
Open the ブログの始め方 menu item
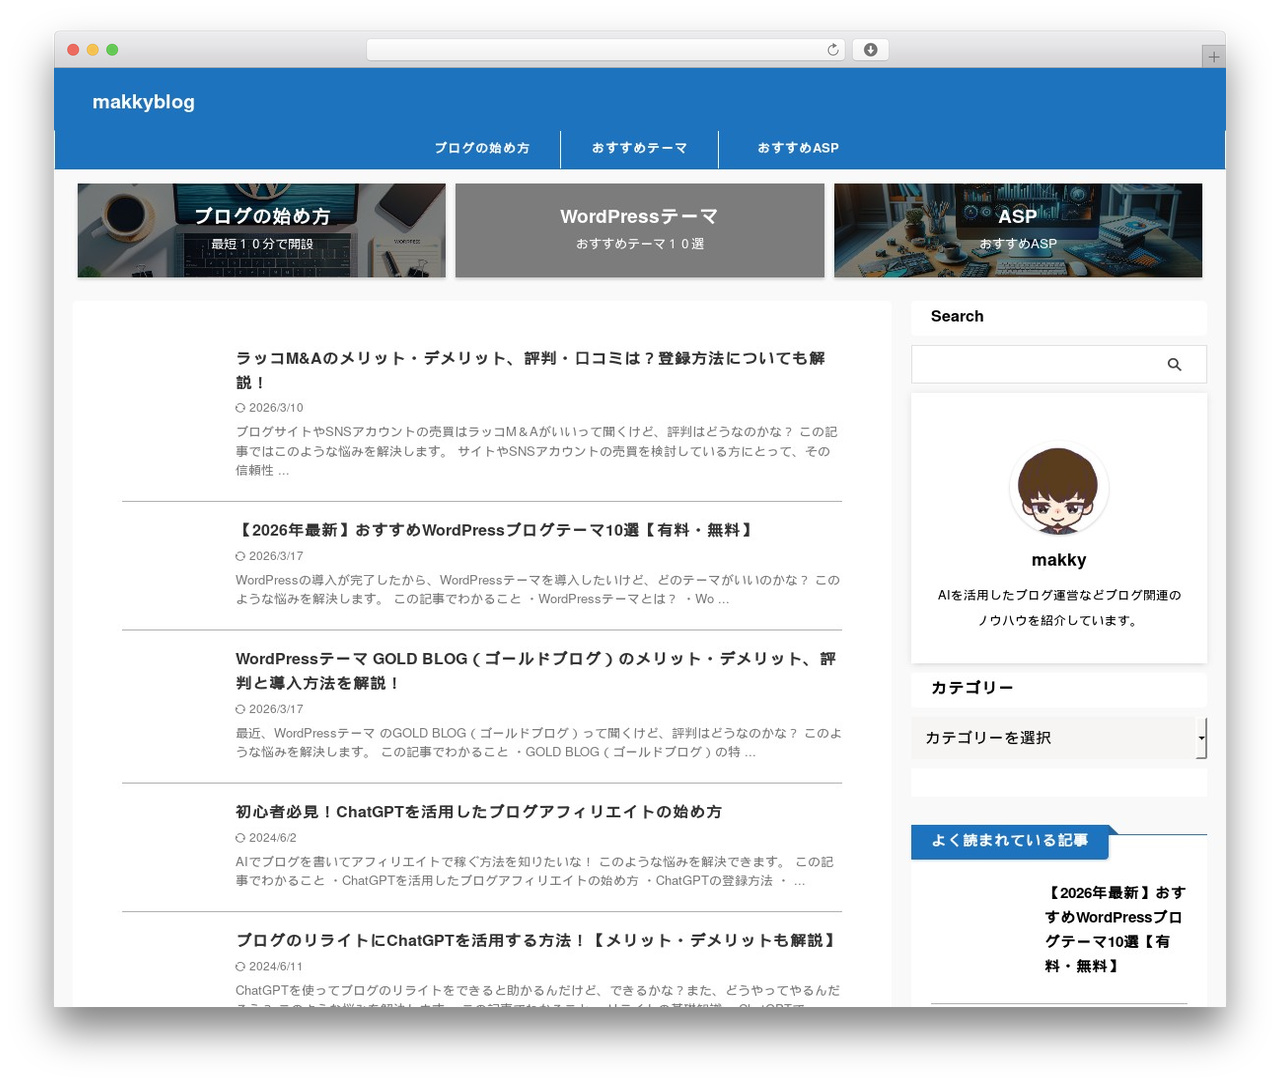482,148
